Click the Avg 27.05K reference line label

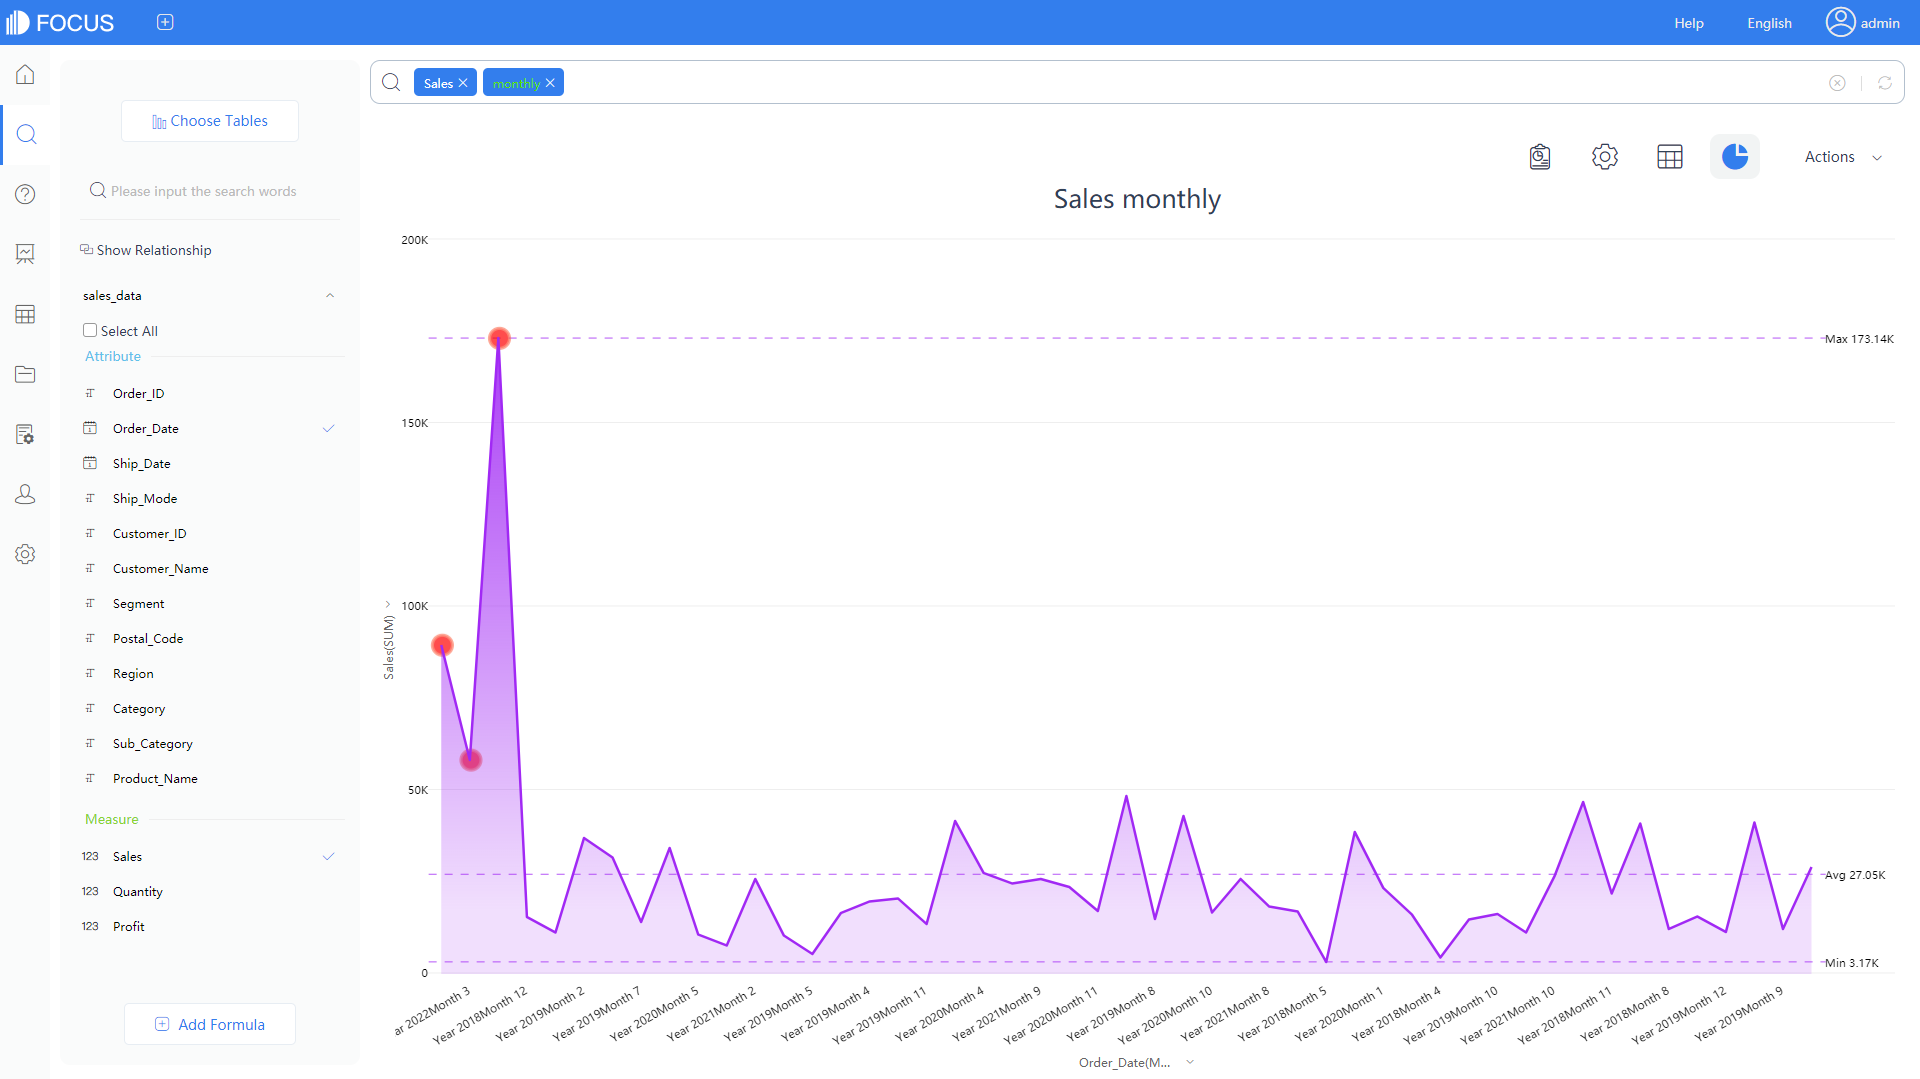1855,875
